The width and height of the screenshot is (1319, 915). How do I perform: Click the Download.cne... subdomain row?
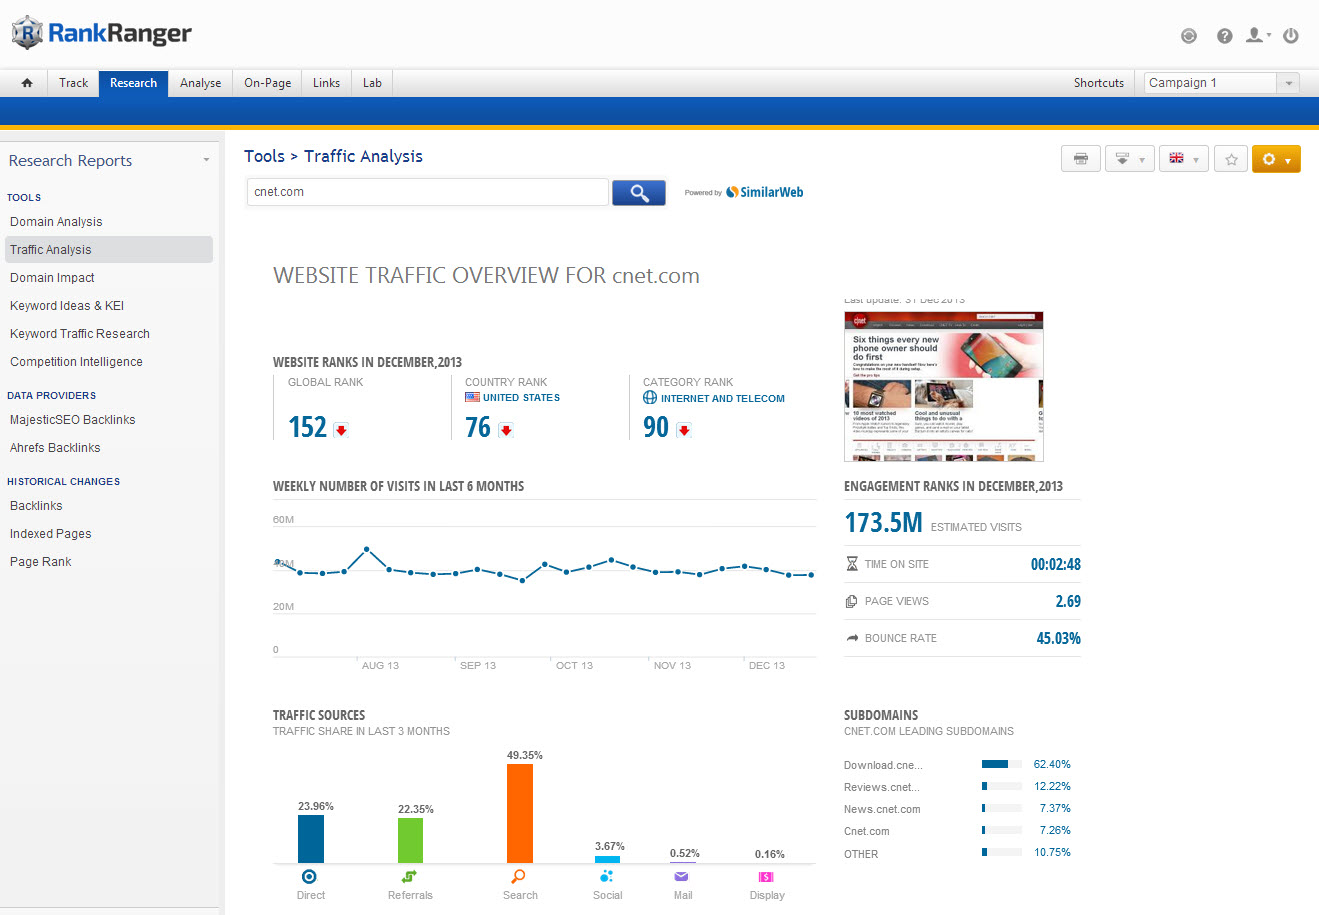click(957, 765)
